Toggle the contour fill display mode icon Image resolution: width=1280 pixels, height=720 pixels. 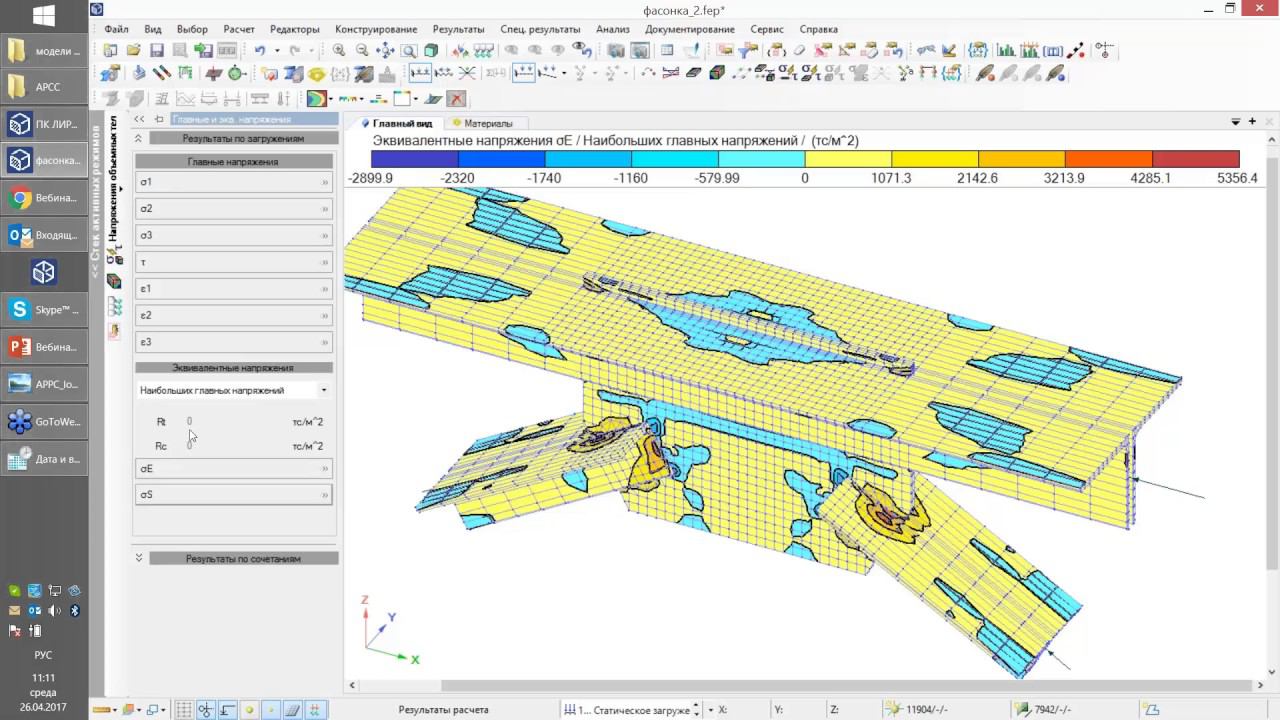[316, 98]
